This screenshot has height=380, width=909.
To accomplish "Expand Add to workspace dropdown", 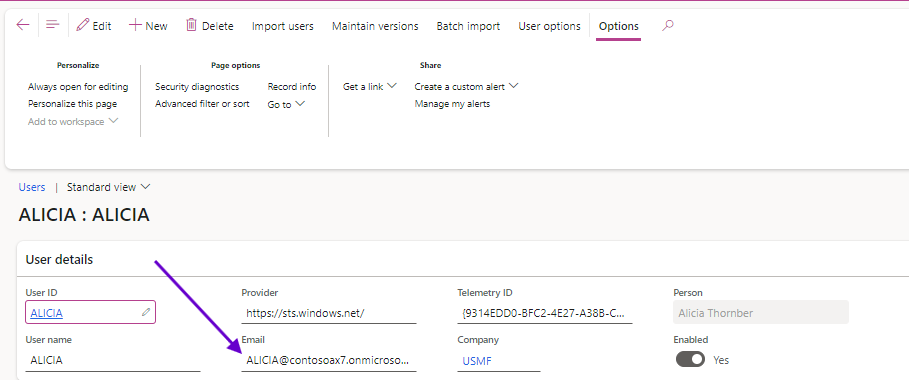I will point(73,121).
